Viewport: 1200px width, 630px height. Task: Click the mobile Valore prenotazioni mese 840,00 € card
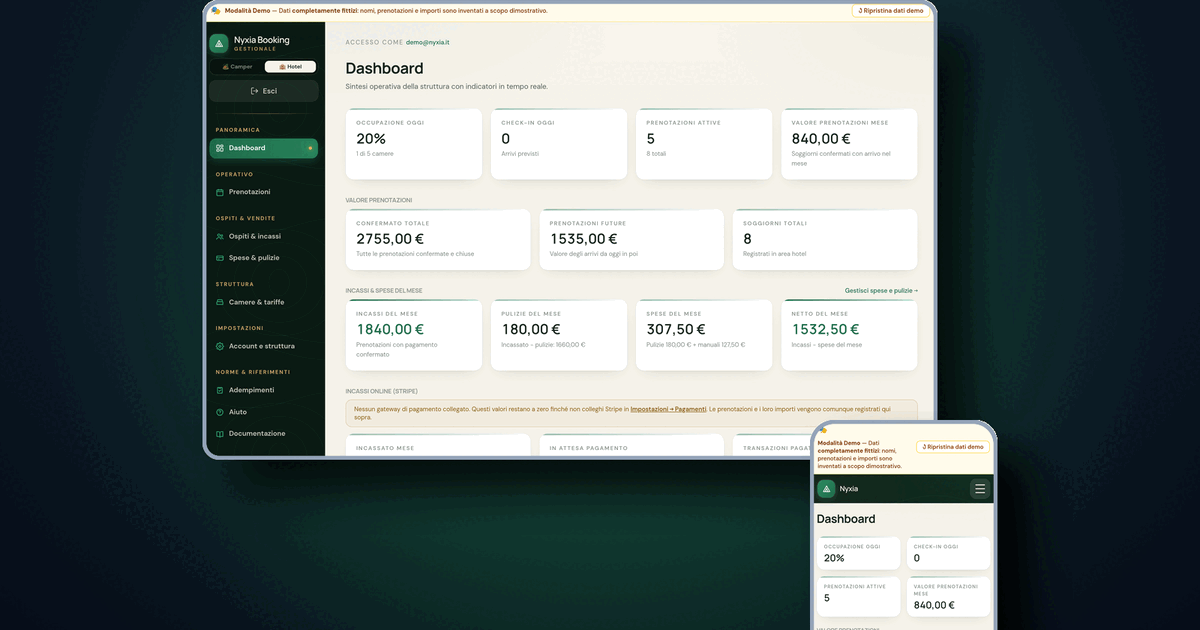[x=949, y=596]
